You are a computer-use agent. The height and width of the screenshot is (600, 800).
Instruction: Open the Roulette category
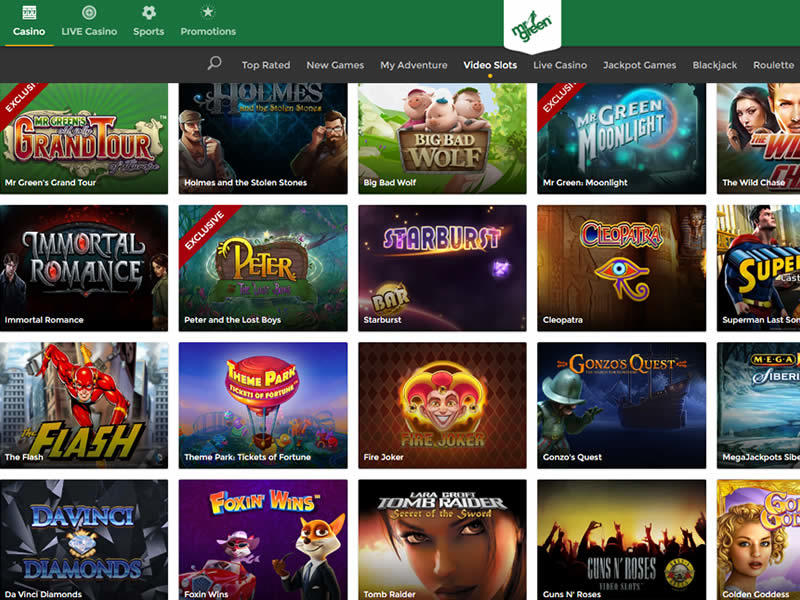click(773, 65)
